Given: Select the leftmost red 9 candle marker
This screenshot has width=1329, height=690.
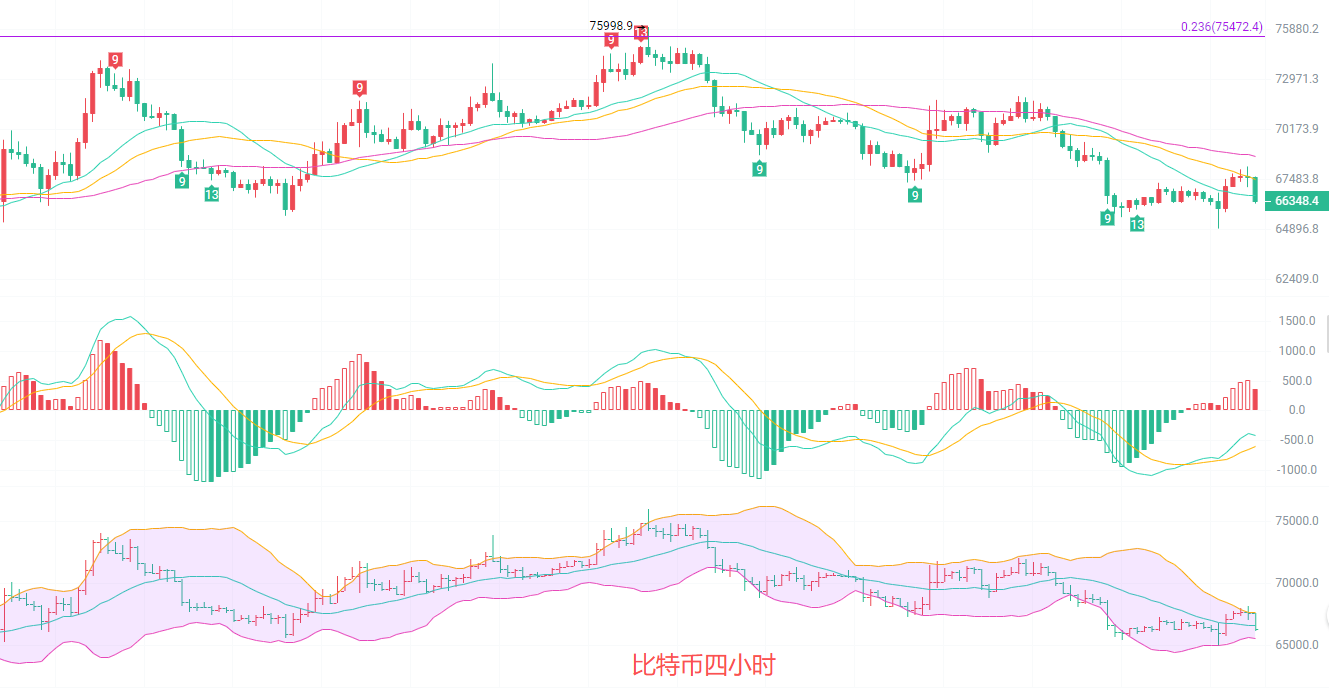Looking at the screenshot, I should [115, 60].
